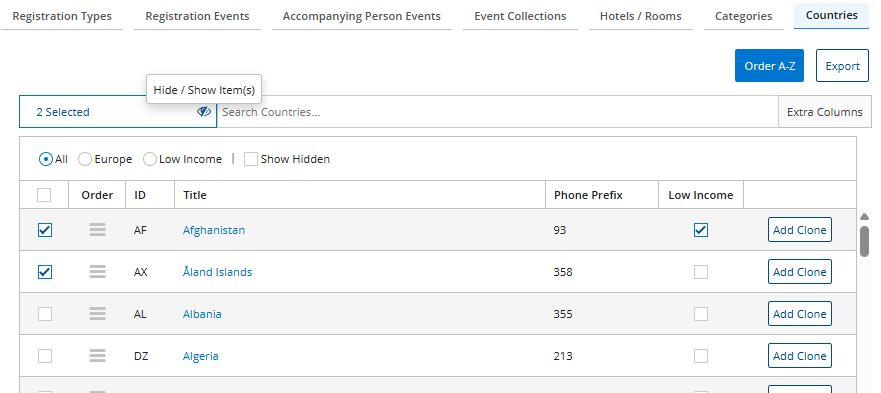Click the Hide / Show Items eye icon
The width and height of the screenshot is (881, 393).
[x=203, y=112]
